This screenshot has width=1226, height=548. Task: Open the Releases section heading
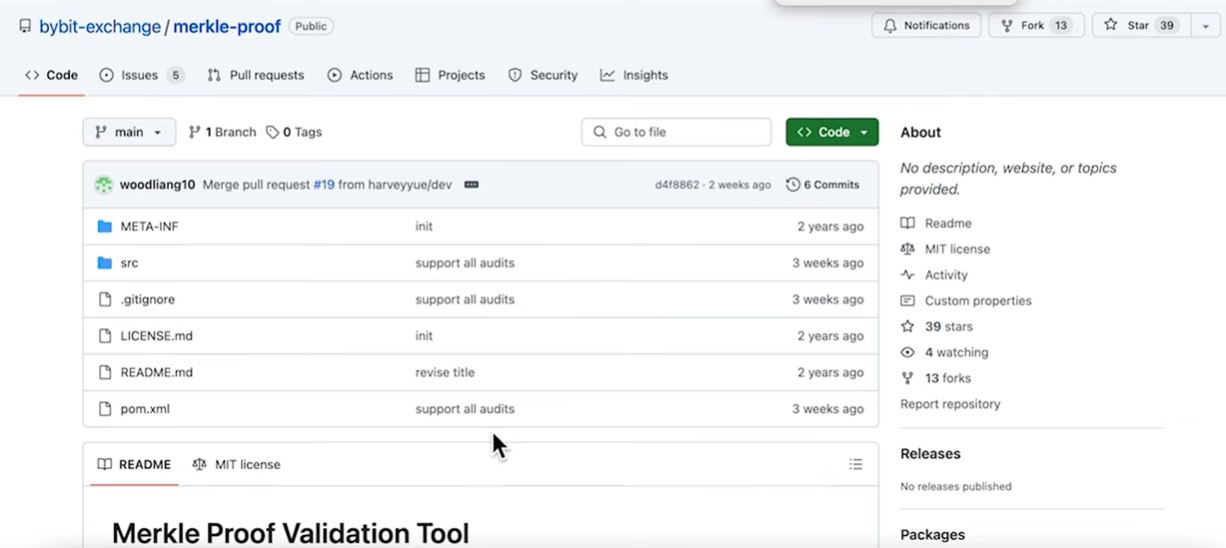click(x=930, y=454)
